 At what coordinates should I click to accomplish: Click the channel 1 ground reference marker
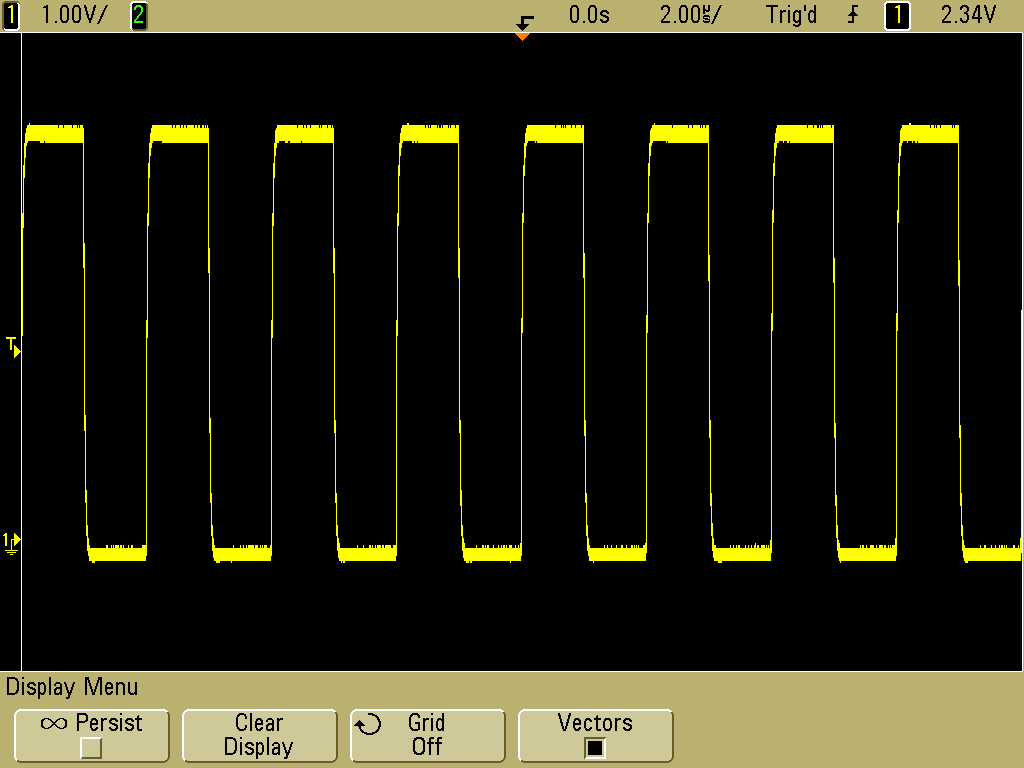pyautogui.click(x=11, y=543)
